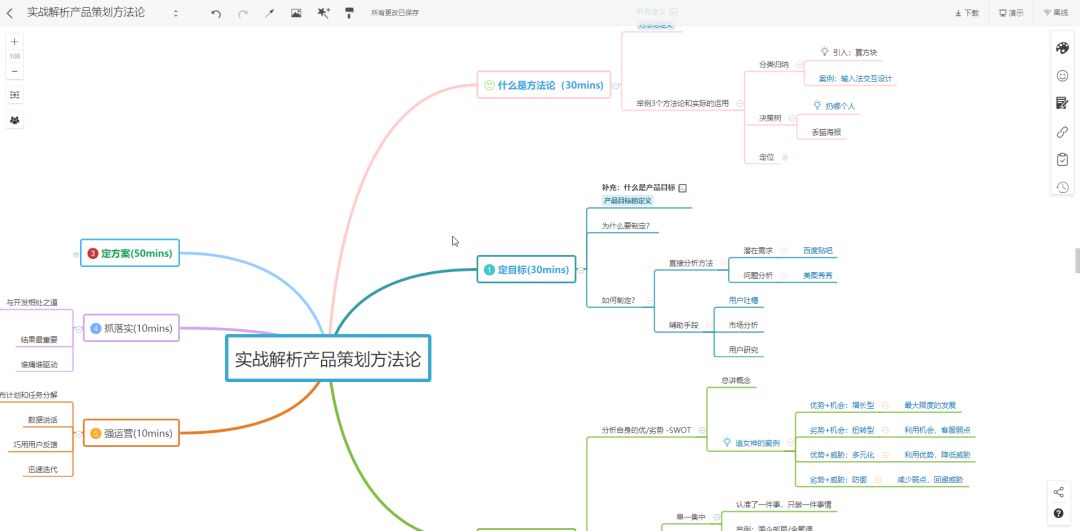Screen dimensions: 1080x531
Task: Select the 用户研究 node
Action: coord(743,350)
